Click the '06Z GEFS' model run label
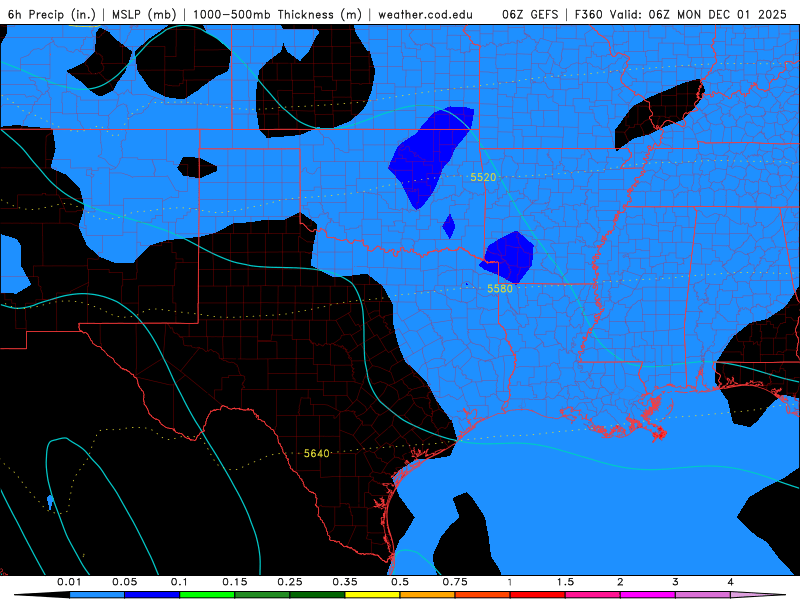This screenshot has width=800, height=600. point(530,15)
